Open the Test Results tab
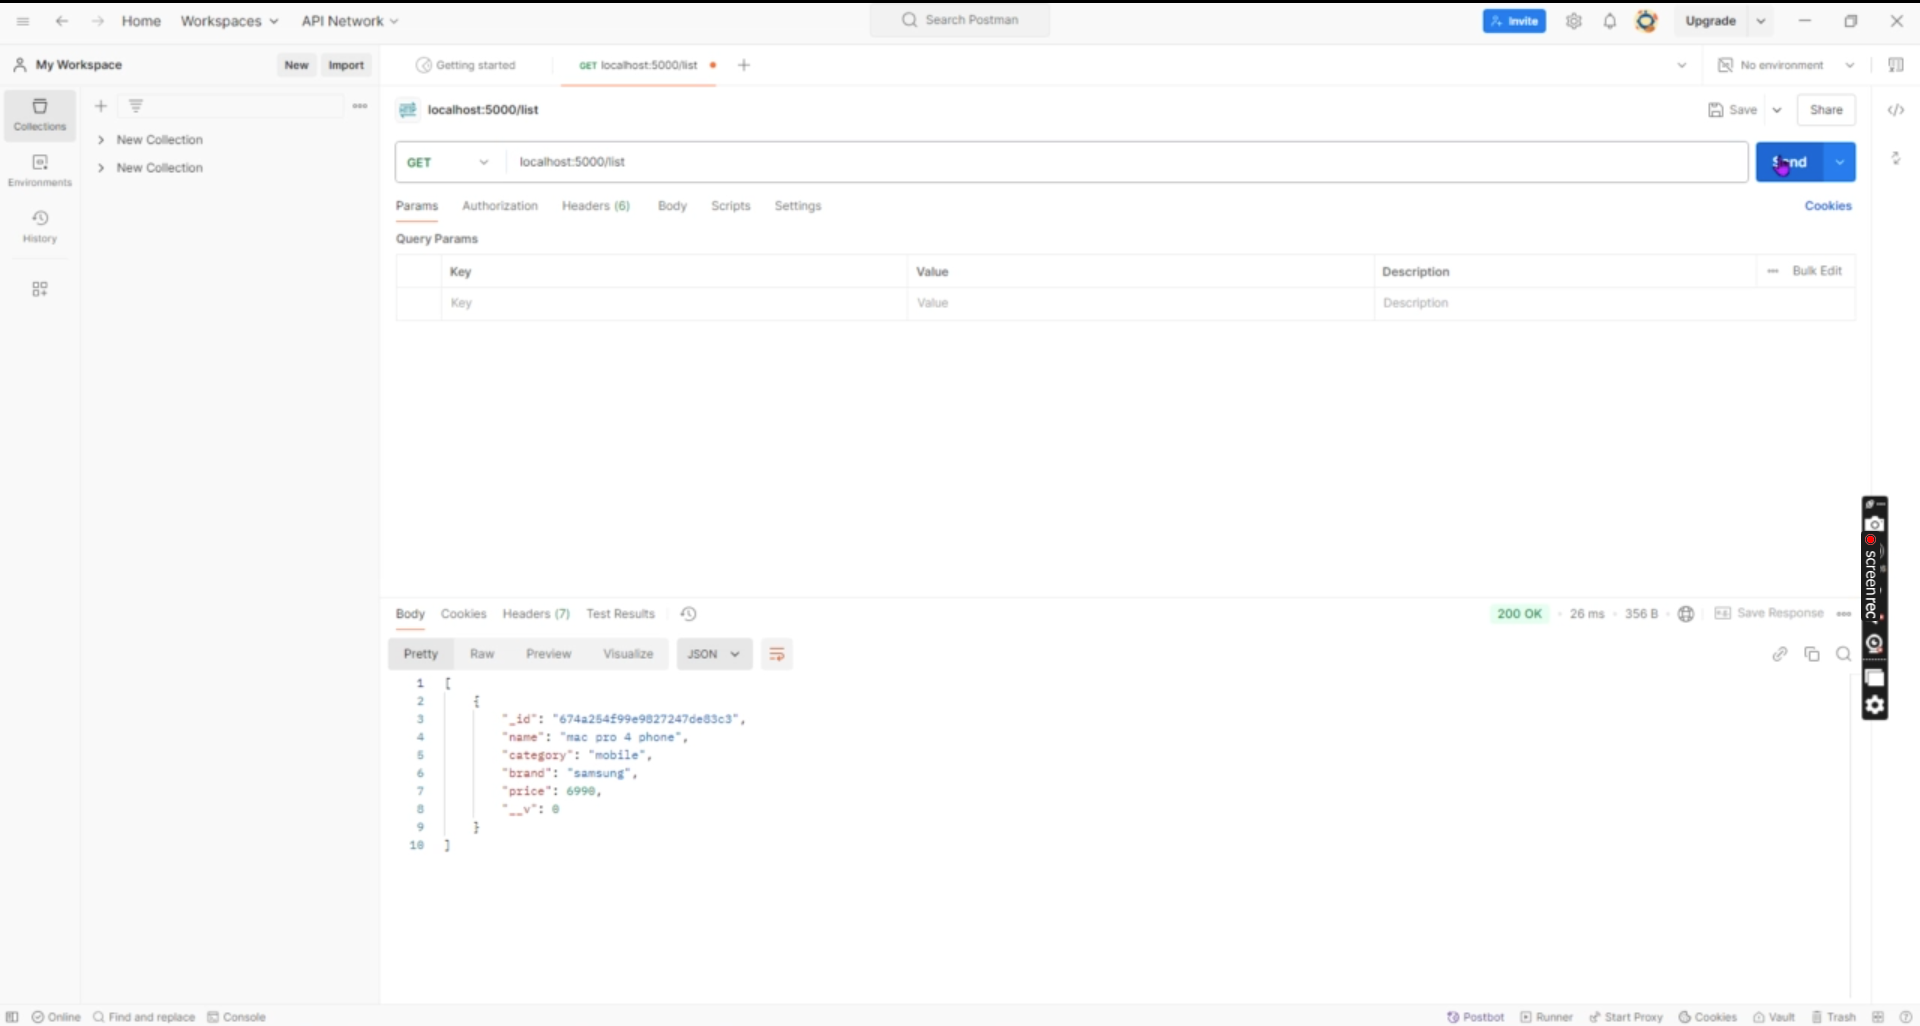1920x1026 pixels. [x=620, y=614]
